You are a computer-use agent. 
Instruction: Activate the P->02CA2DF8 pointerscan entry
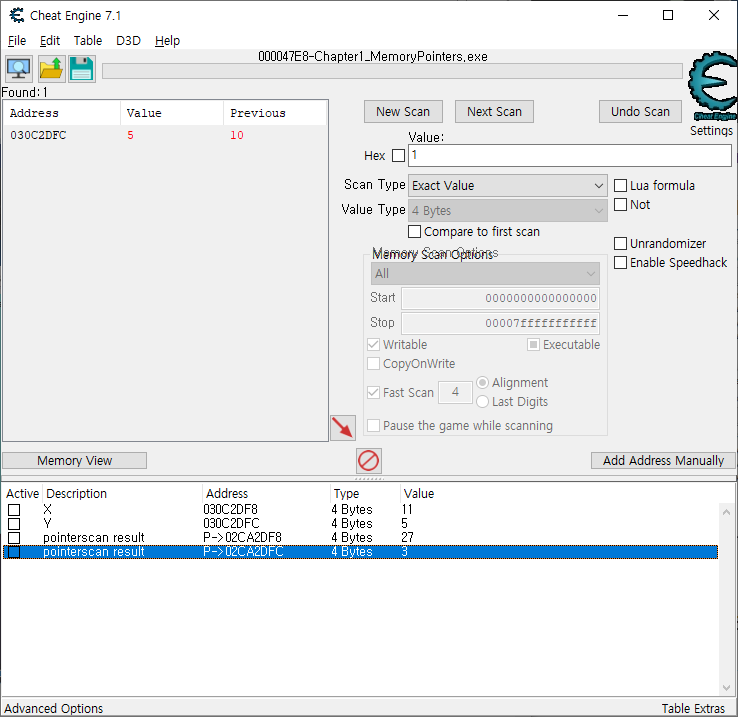click(x=14, y=538)
